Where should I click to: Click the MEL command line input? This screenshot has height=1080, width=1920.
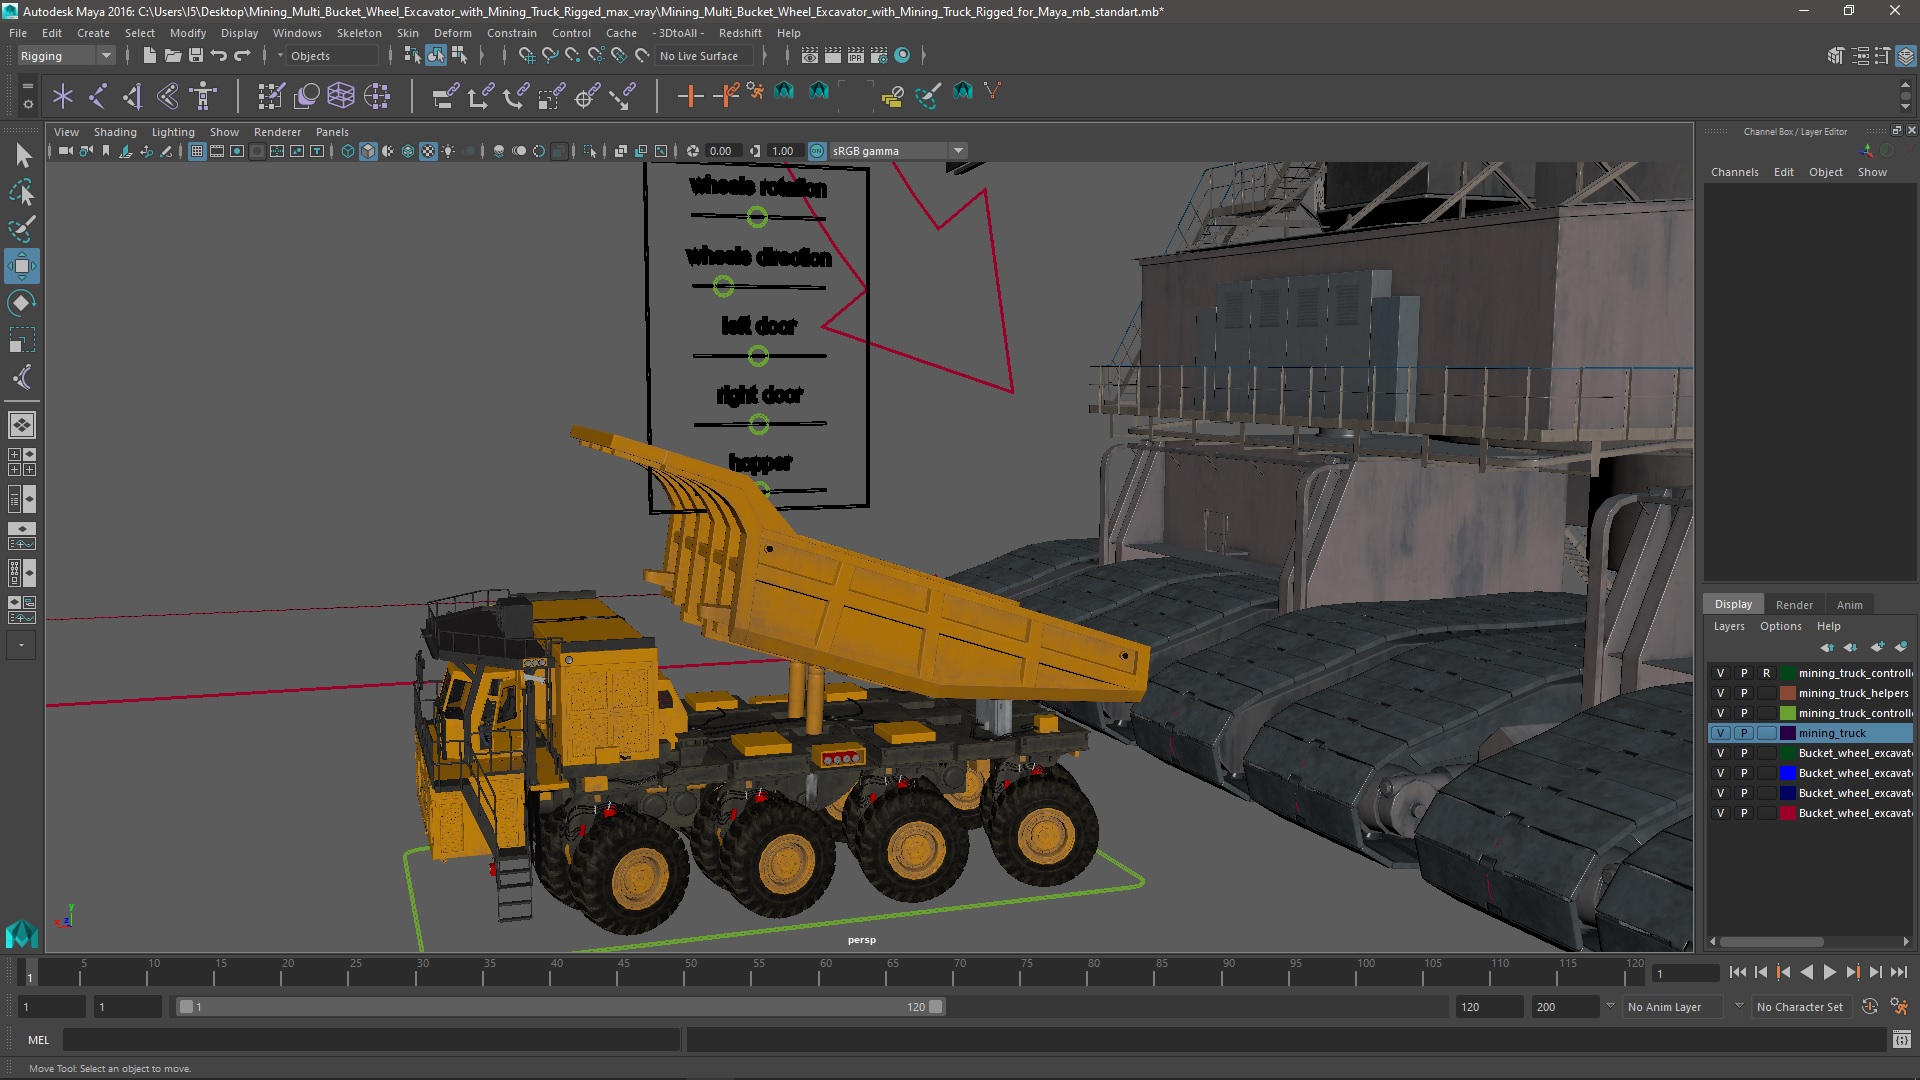coord(372,1040)
